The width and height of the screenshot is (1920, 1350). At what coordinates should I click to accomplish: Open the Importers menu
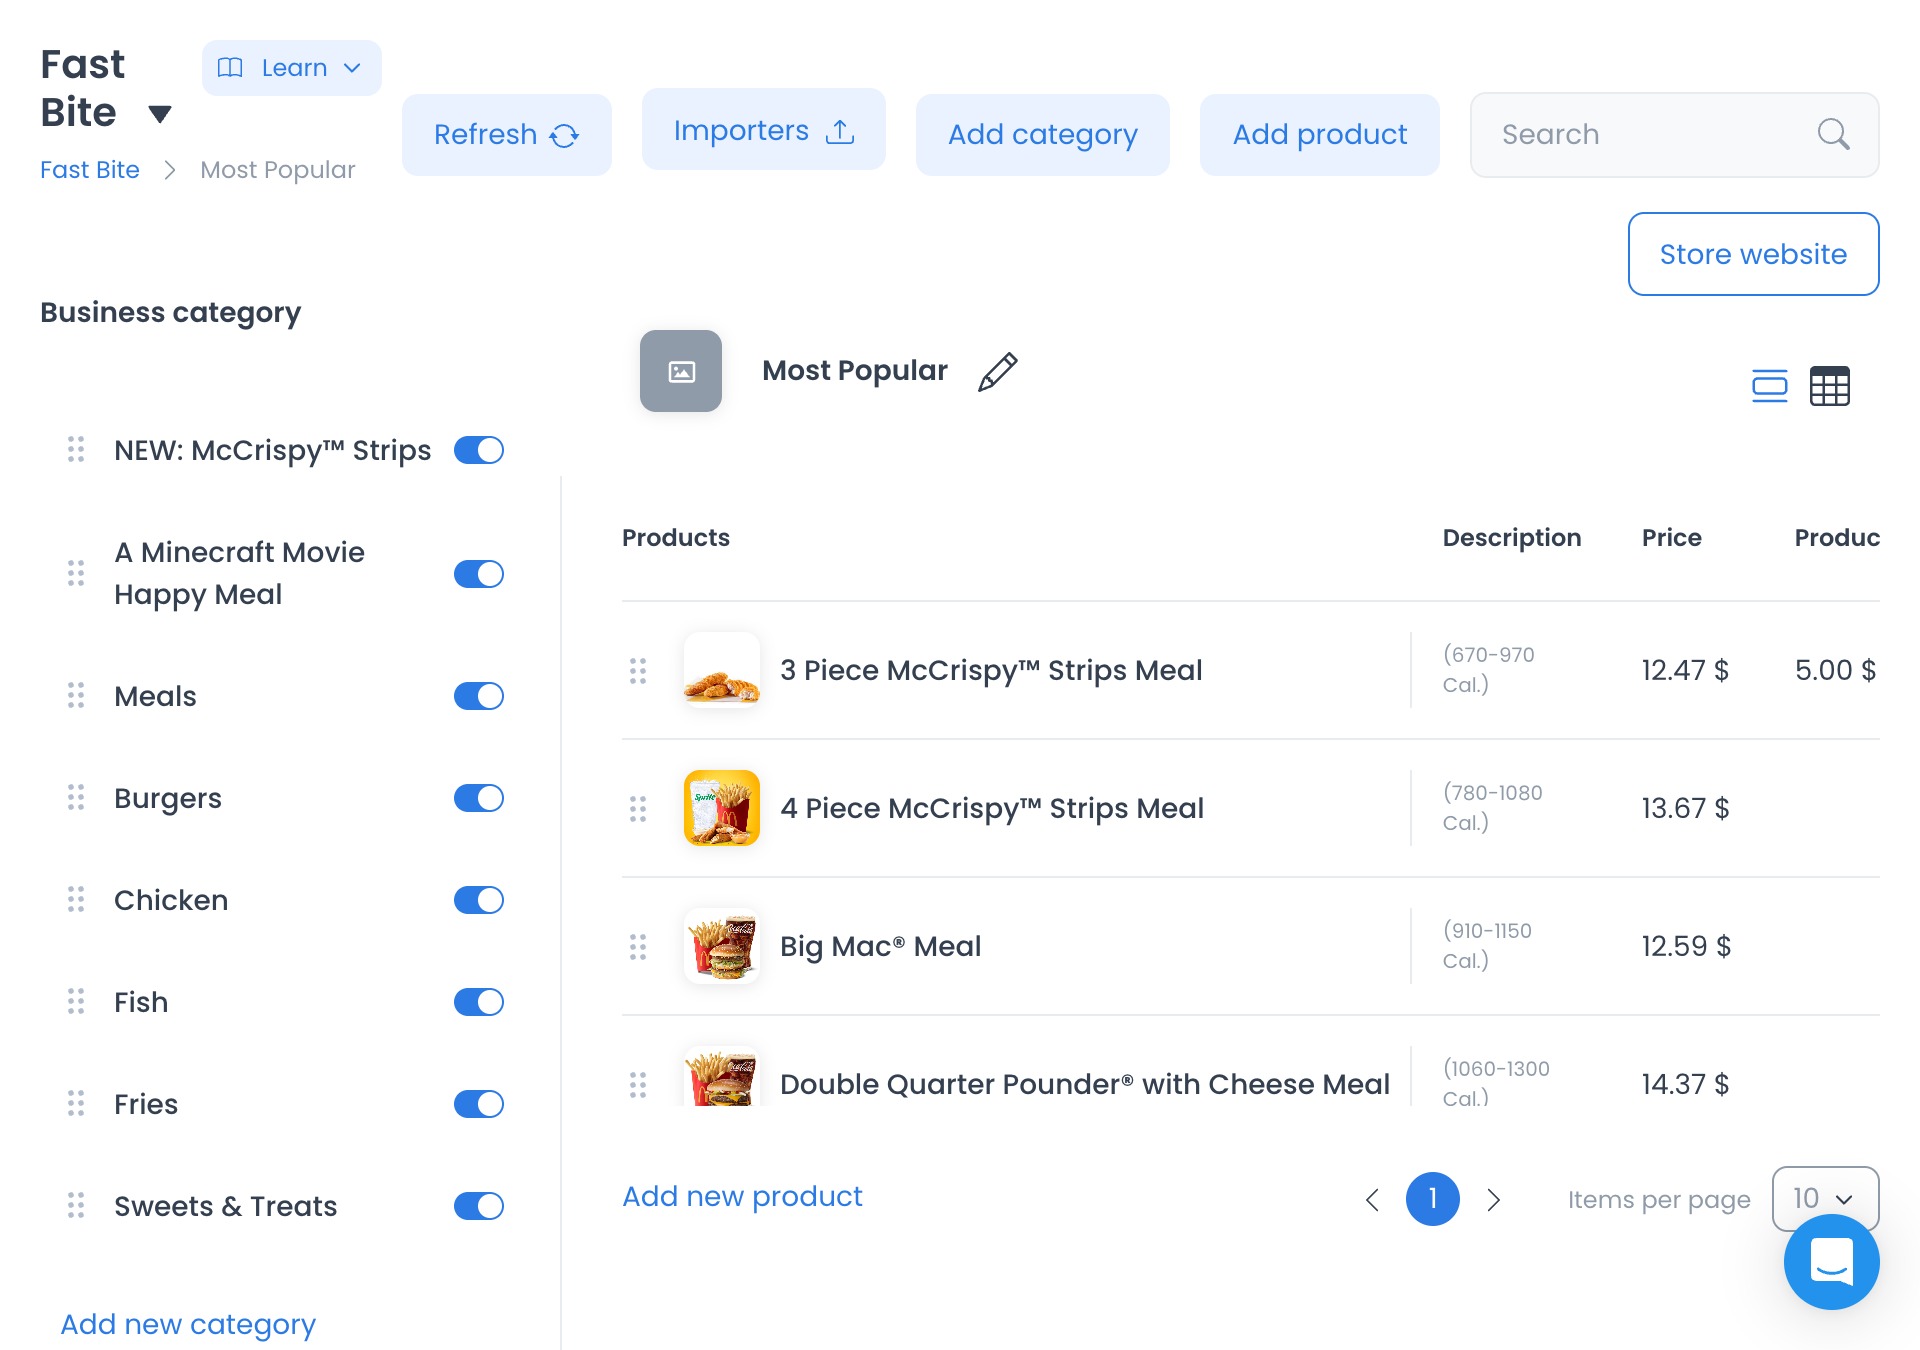pyautogui.click(x=763, y=130)
